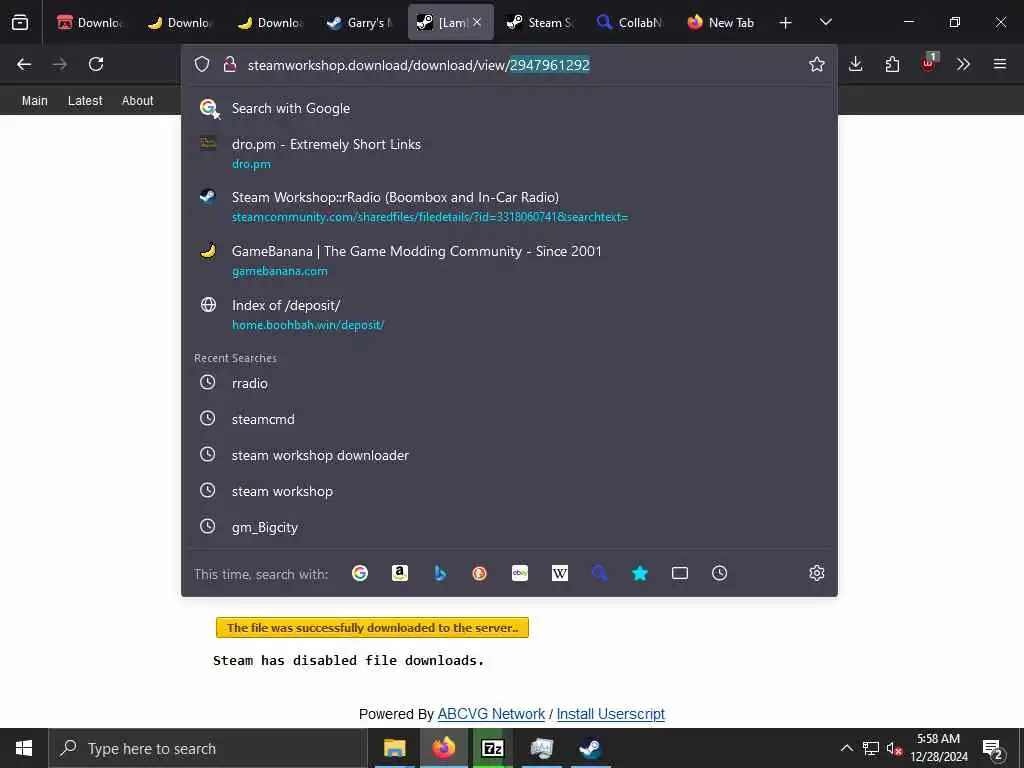Close the active [Lam] tab
Viewport: 1024px width, 768px height.
coord(477,22)
